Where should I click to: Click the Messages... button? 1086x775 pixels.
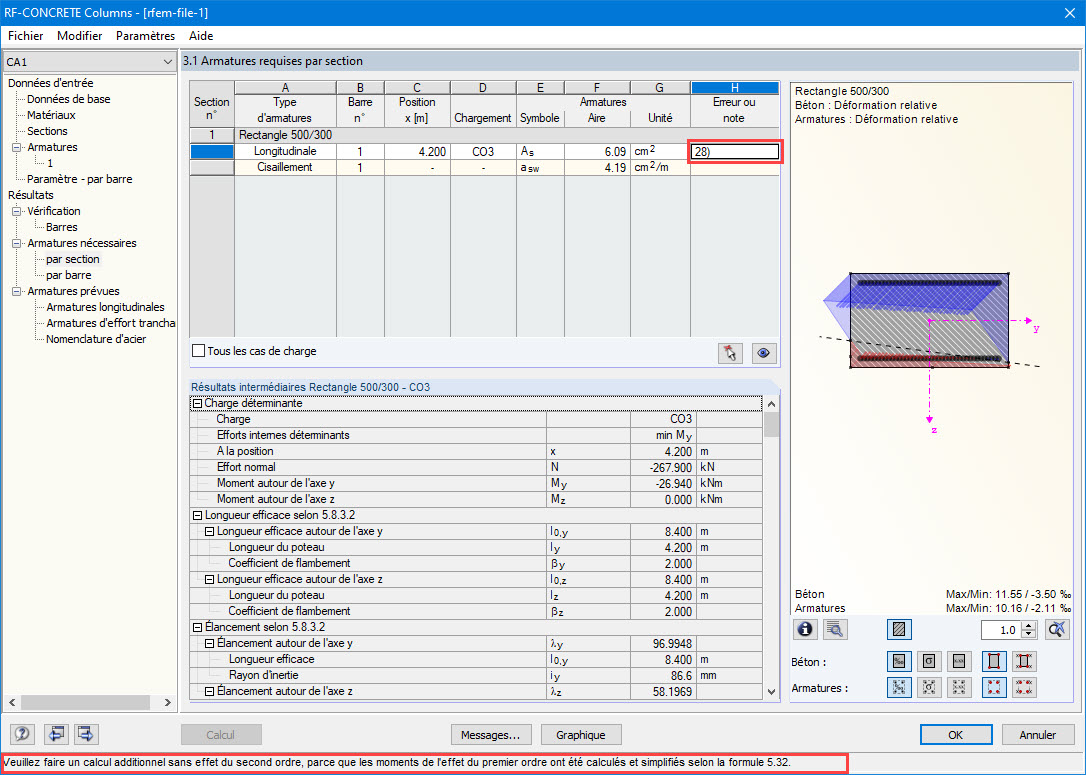491,735
